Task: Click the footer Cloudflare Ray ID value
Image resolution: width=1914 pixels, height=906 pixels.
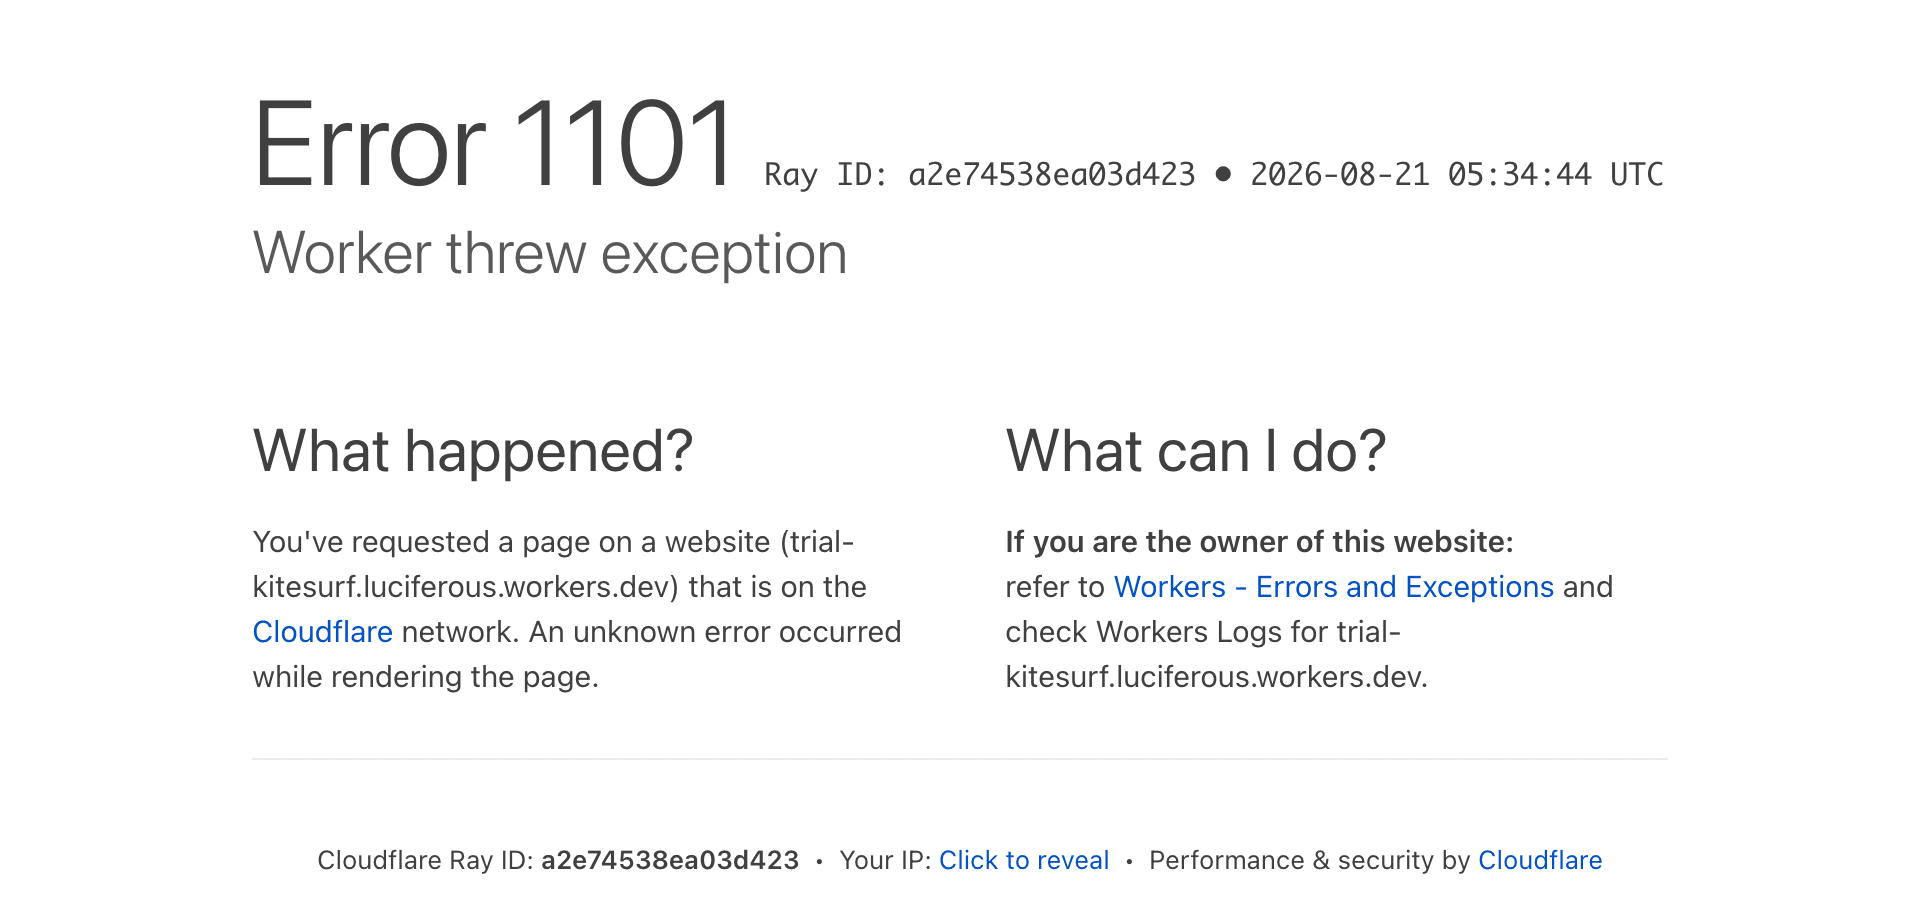Action: point(670,860)
